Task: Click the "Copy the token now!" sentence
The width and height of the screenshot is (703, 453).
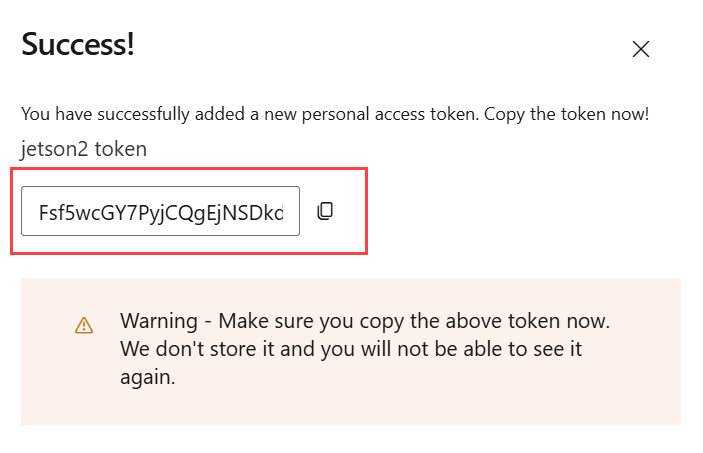Action: [x=567, y=114]
